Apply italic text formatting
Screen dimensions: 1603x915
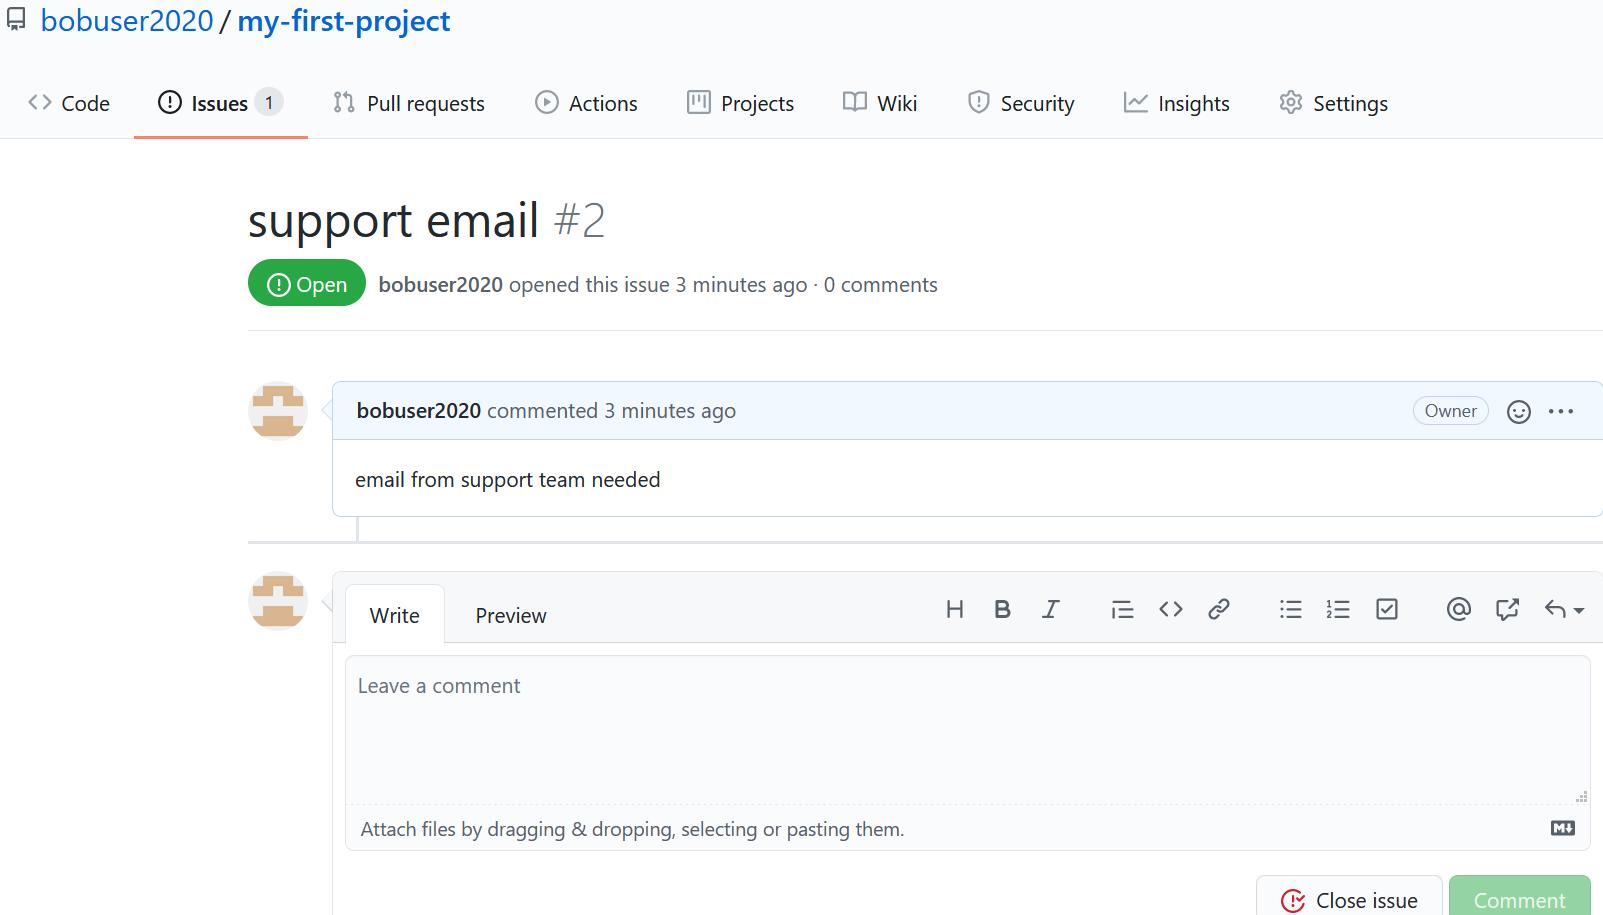[x=1050, y=609]
